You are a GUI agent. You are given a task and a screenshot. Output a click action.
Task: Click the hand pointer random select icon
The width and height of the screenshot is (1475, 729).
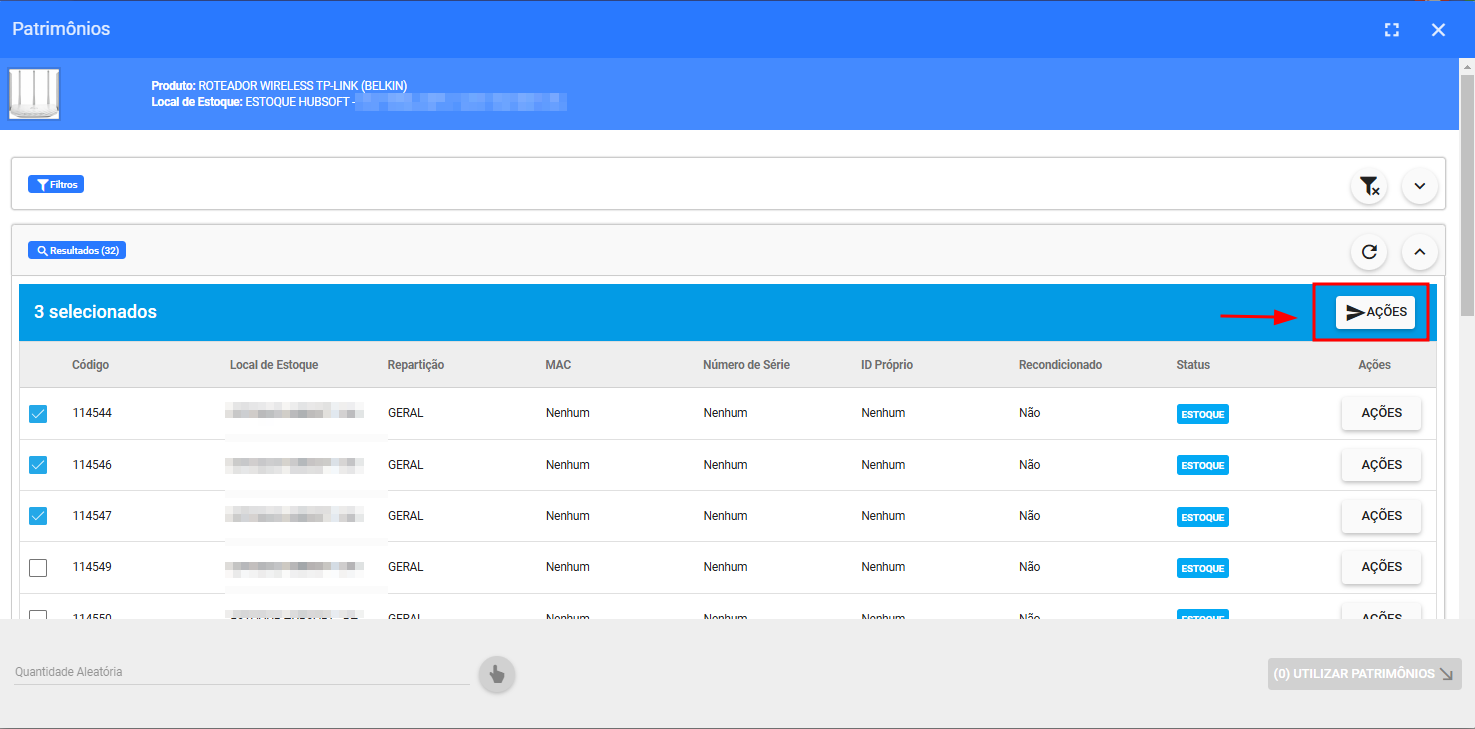497,675
